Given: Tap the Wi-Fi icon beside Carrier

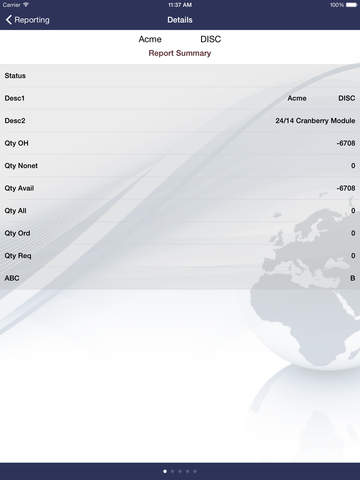Looking at the screenshot, I should click(x=26, y=5).
